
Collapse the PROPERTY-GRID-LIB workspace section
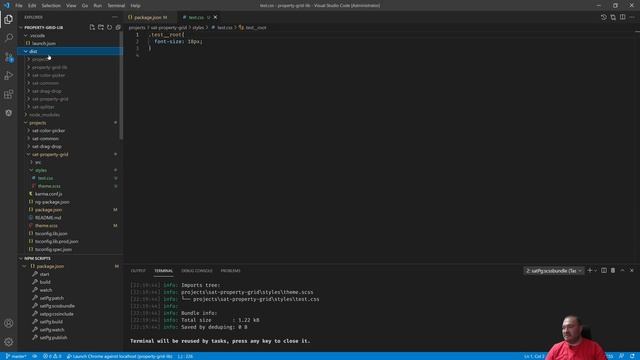(43, 27)
